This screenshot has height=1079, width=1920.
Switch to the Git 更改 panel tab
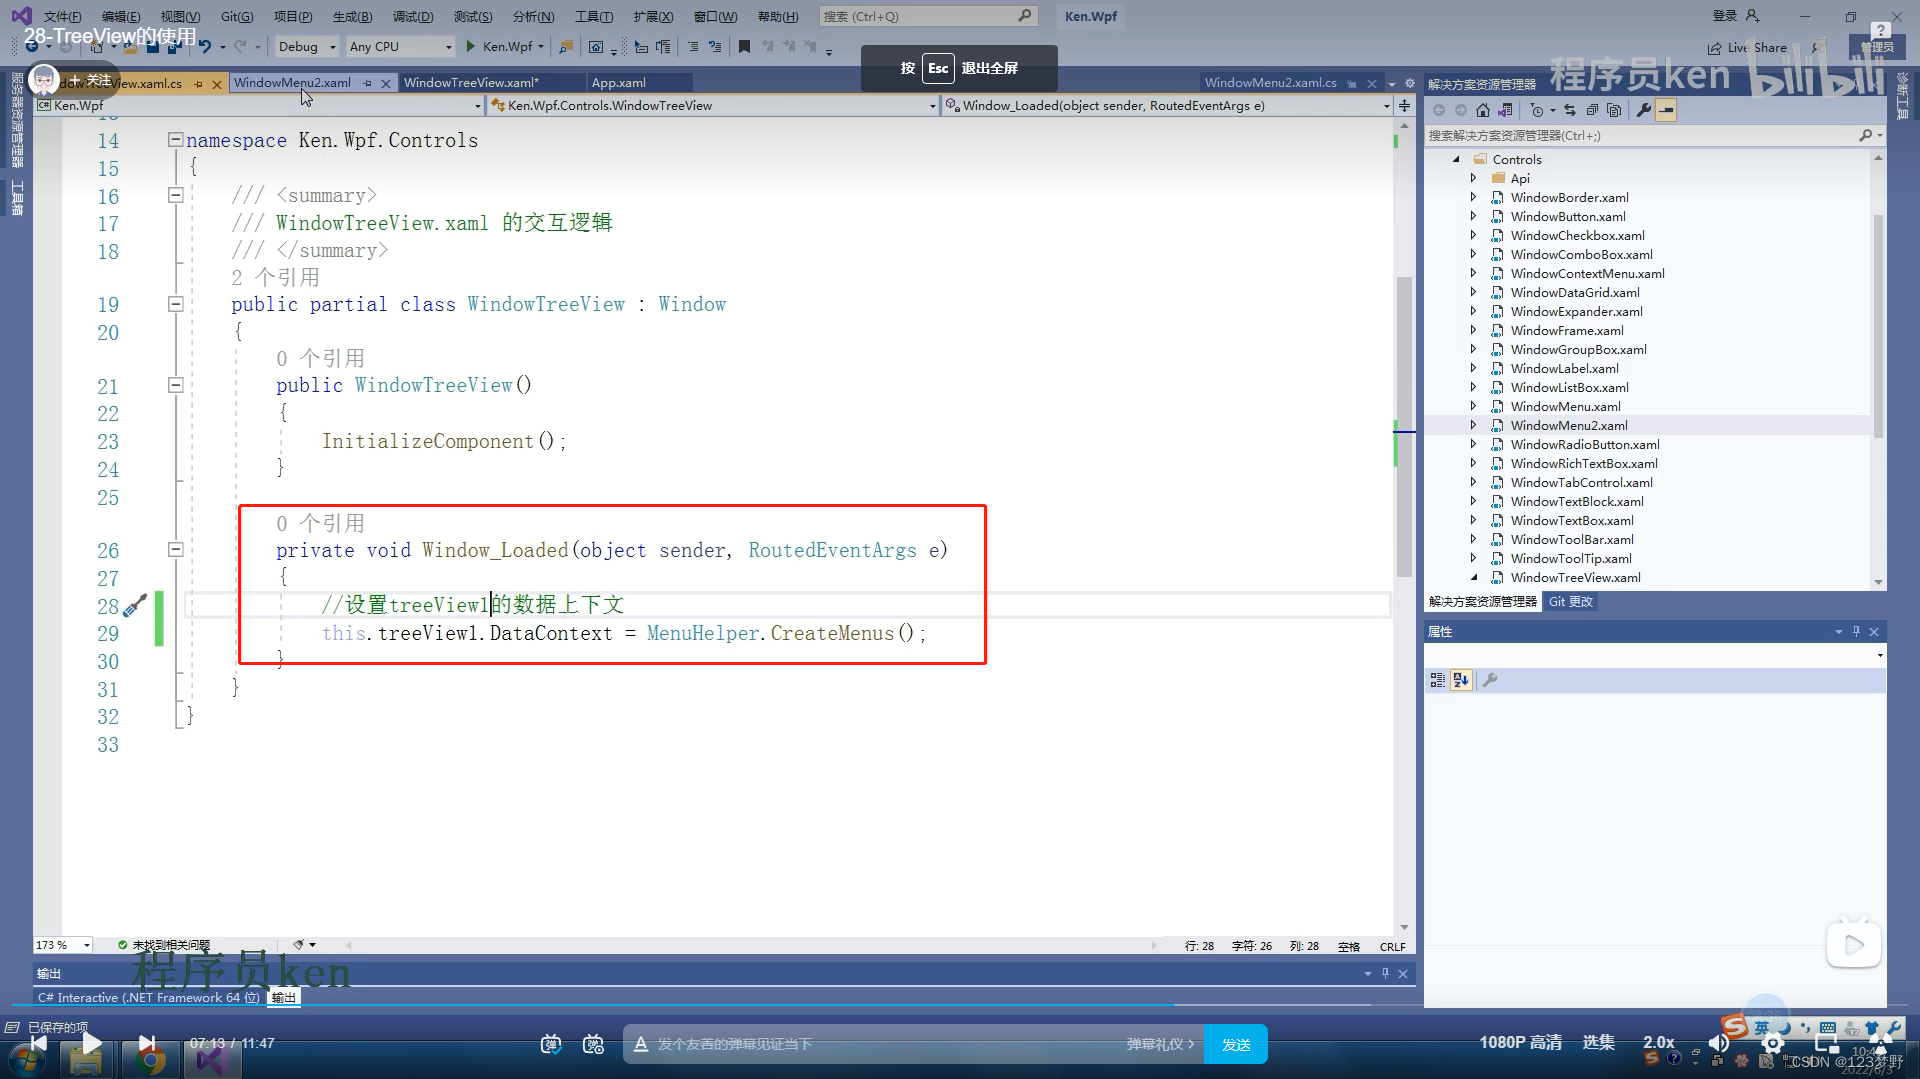pos(1571,601)
